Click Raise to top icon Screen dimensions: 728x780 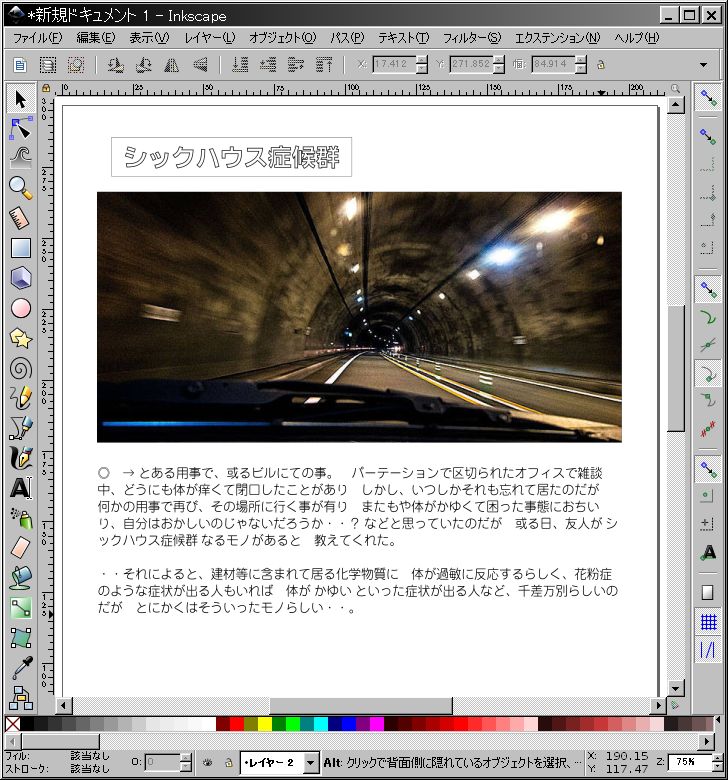click(324, 65)
